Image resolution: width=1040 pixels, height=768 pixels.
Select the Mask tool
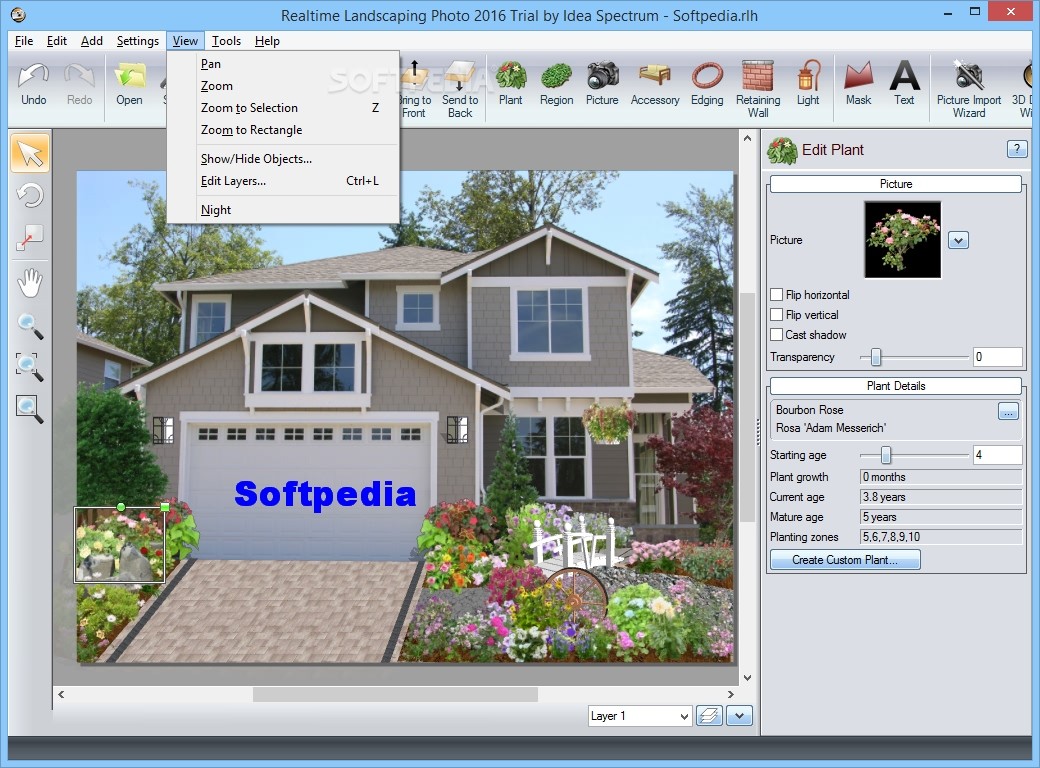[x=858, y=85]
